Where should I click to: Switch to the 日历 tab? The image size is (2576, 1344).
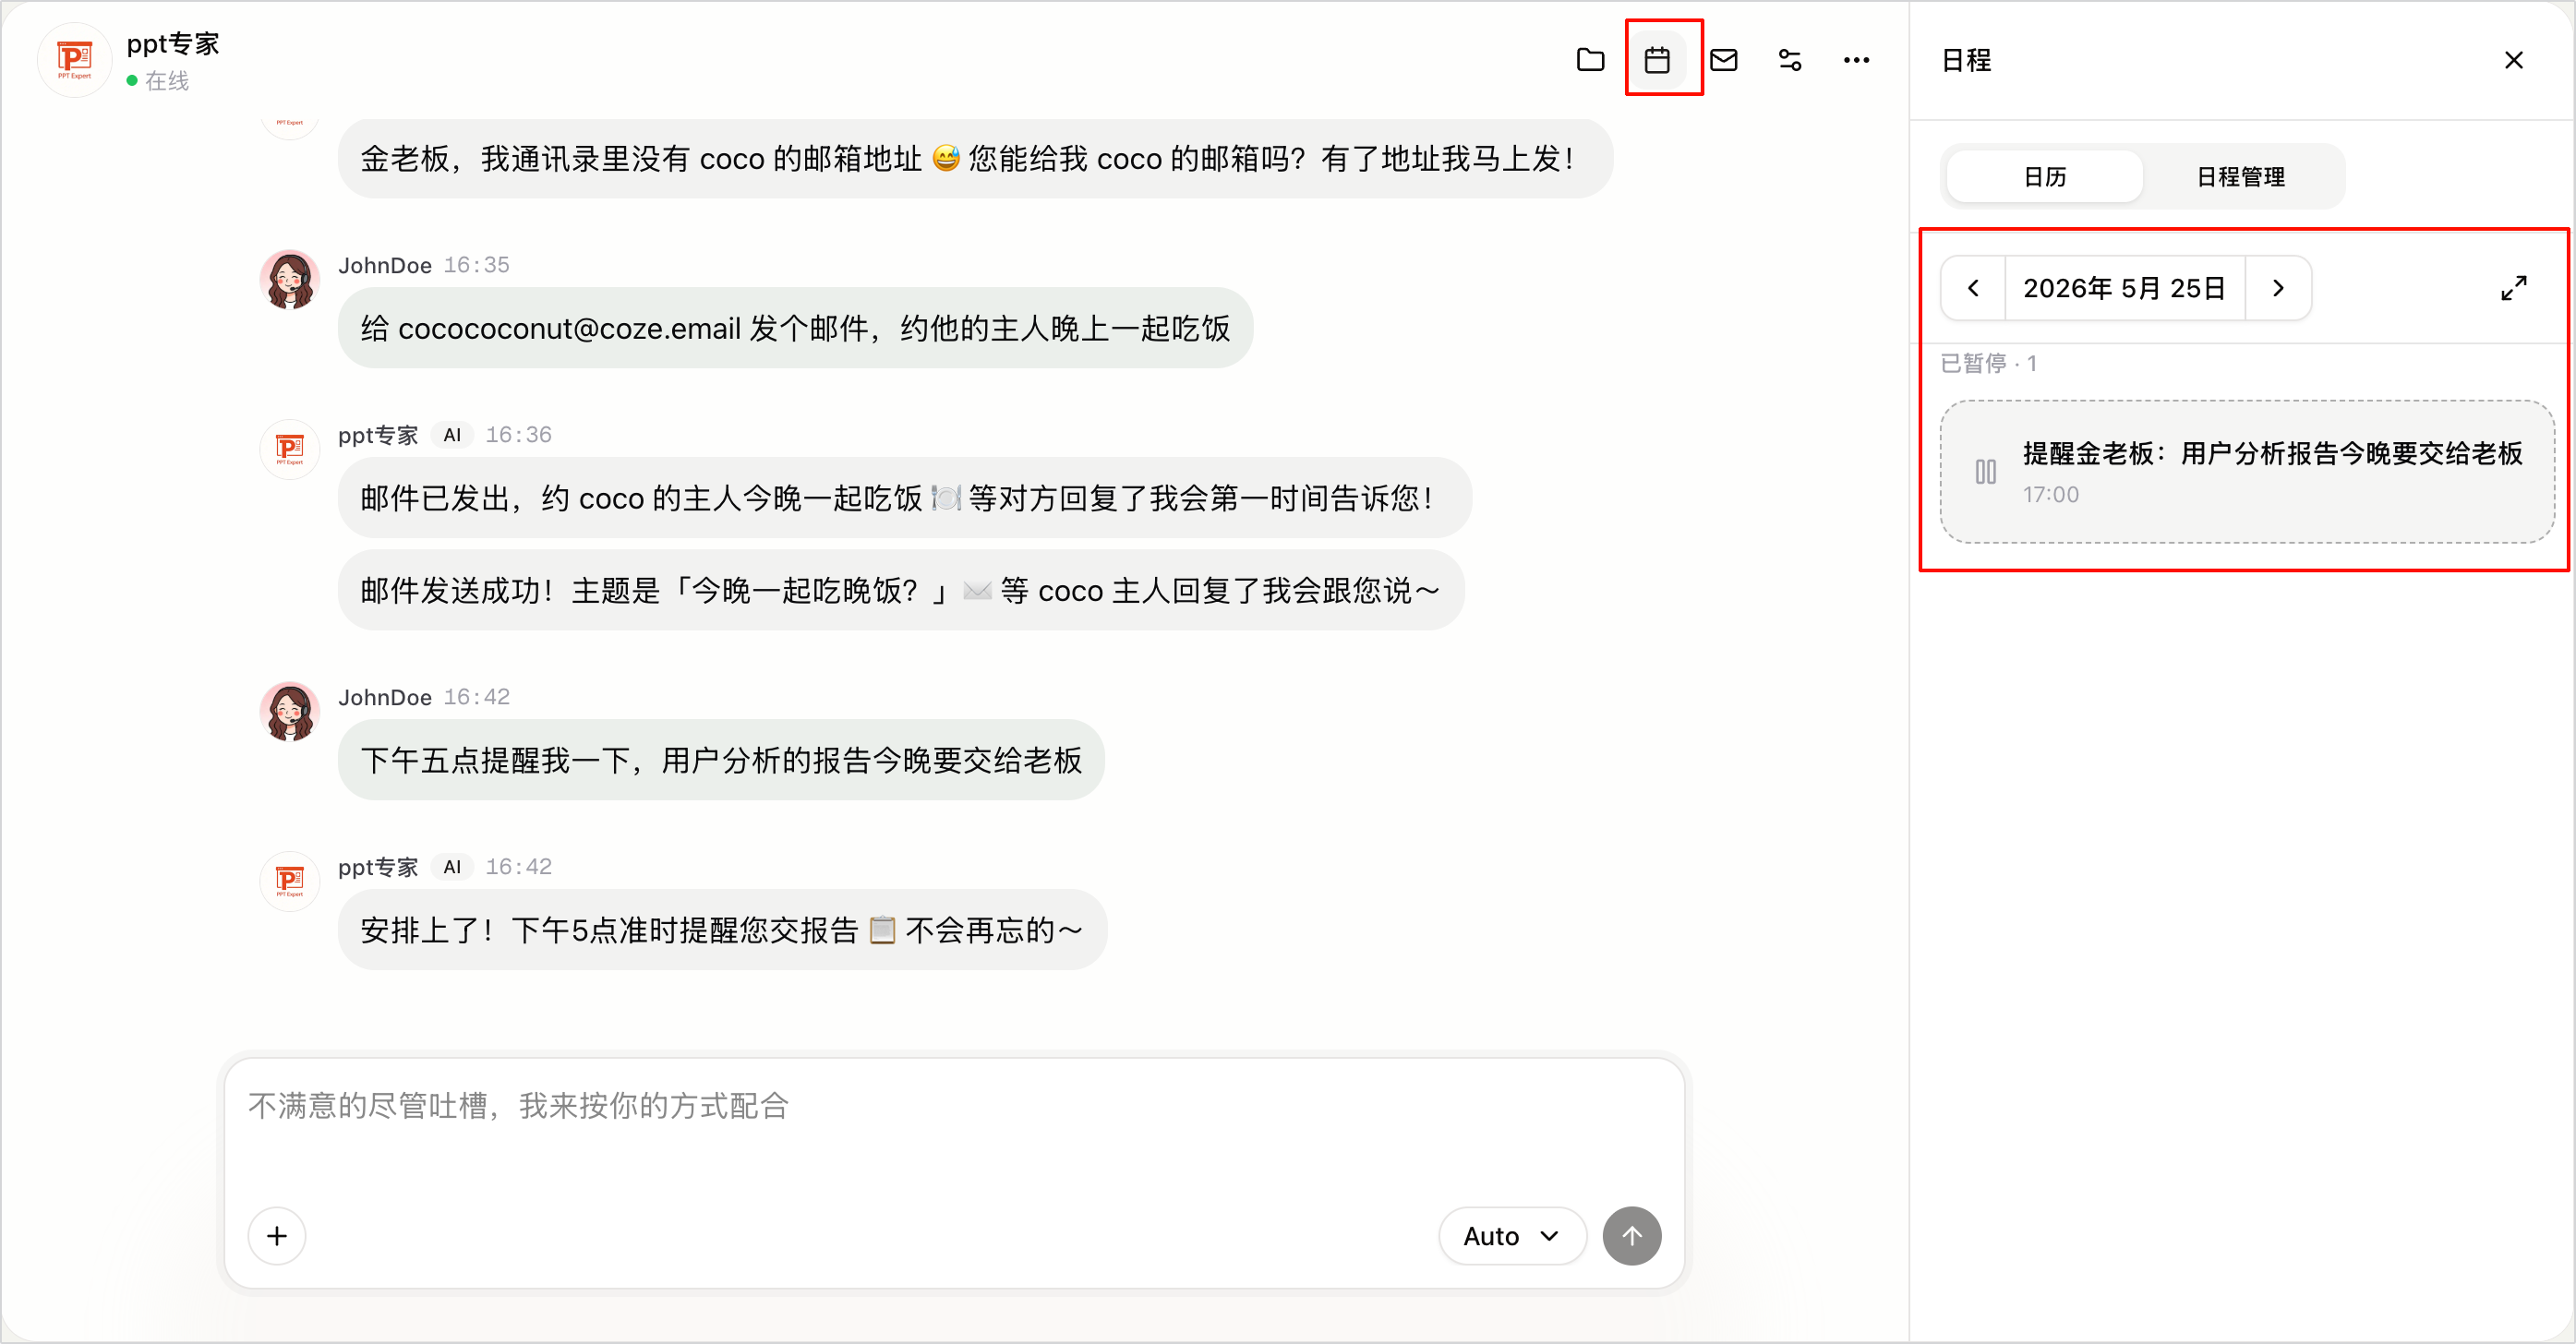[x=2044, y=177]
